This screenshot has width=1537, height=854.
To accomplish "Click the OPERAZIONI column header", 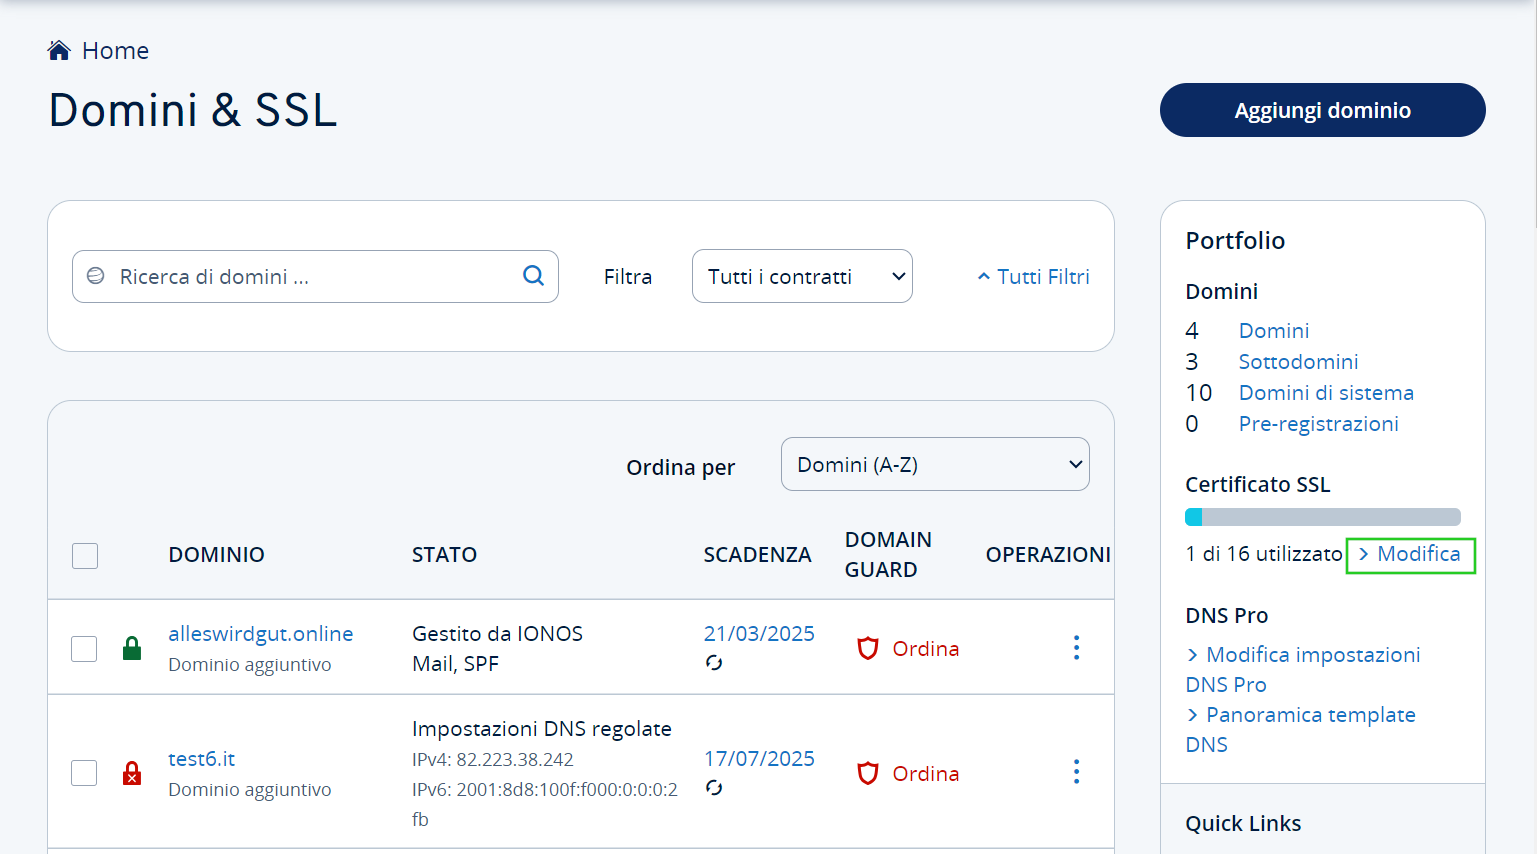I will 1048,555.
